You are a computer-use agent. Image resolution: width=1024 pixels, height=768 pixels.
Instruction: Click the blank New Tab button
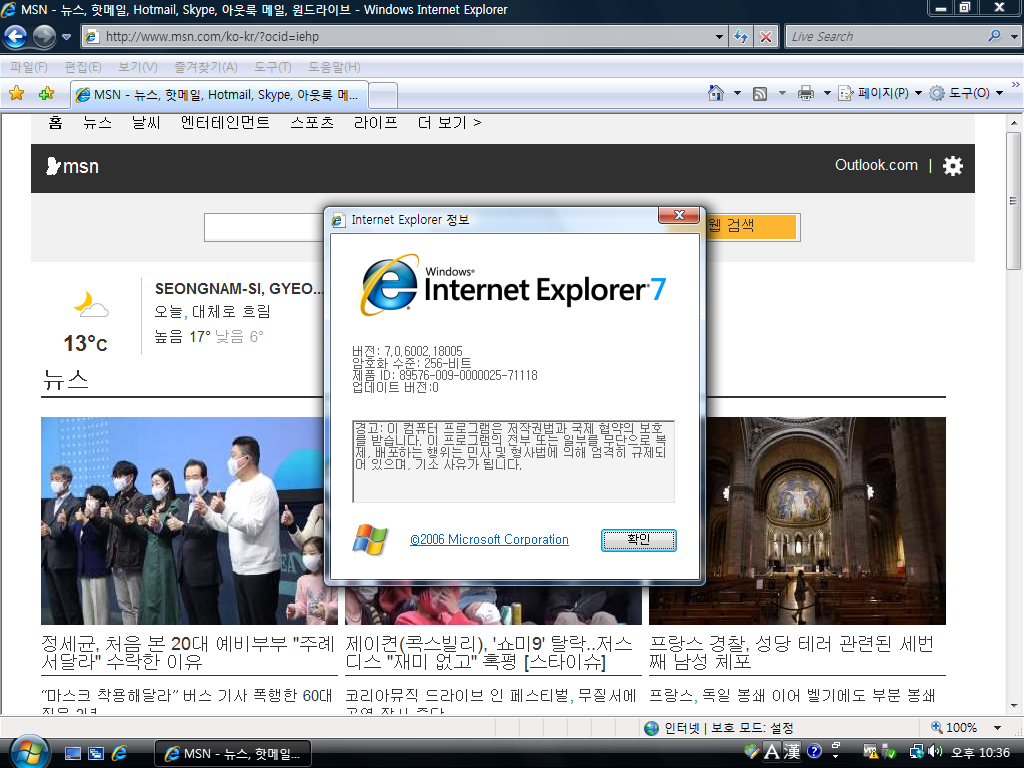[383, 96]
